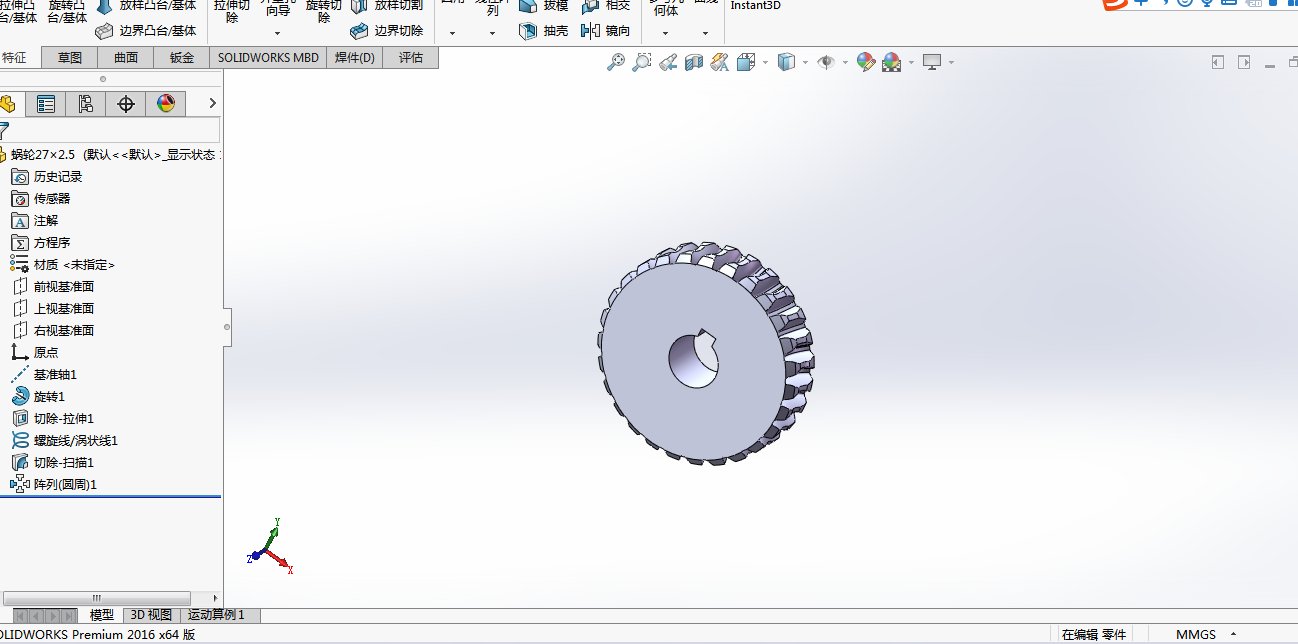This screenshot has width=1298, height=644.
Task: Open the MMGS unit system dropdown arrow
Action: point(1233,635)
